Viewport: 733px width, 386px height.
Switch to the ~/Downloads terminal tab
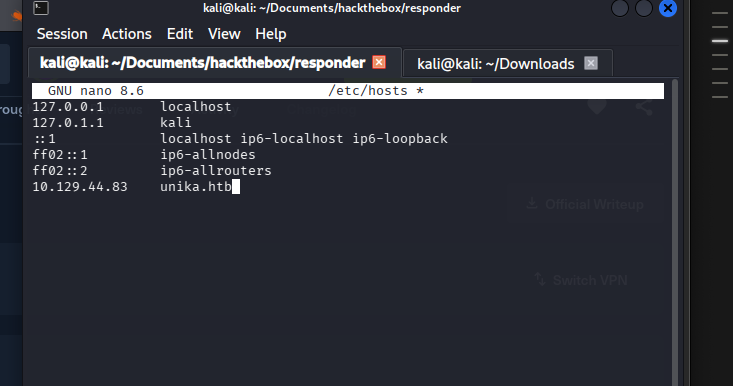tap(507, 64)
